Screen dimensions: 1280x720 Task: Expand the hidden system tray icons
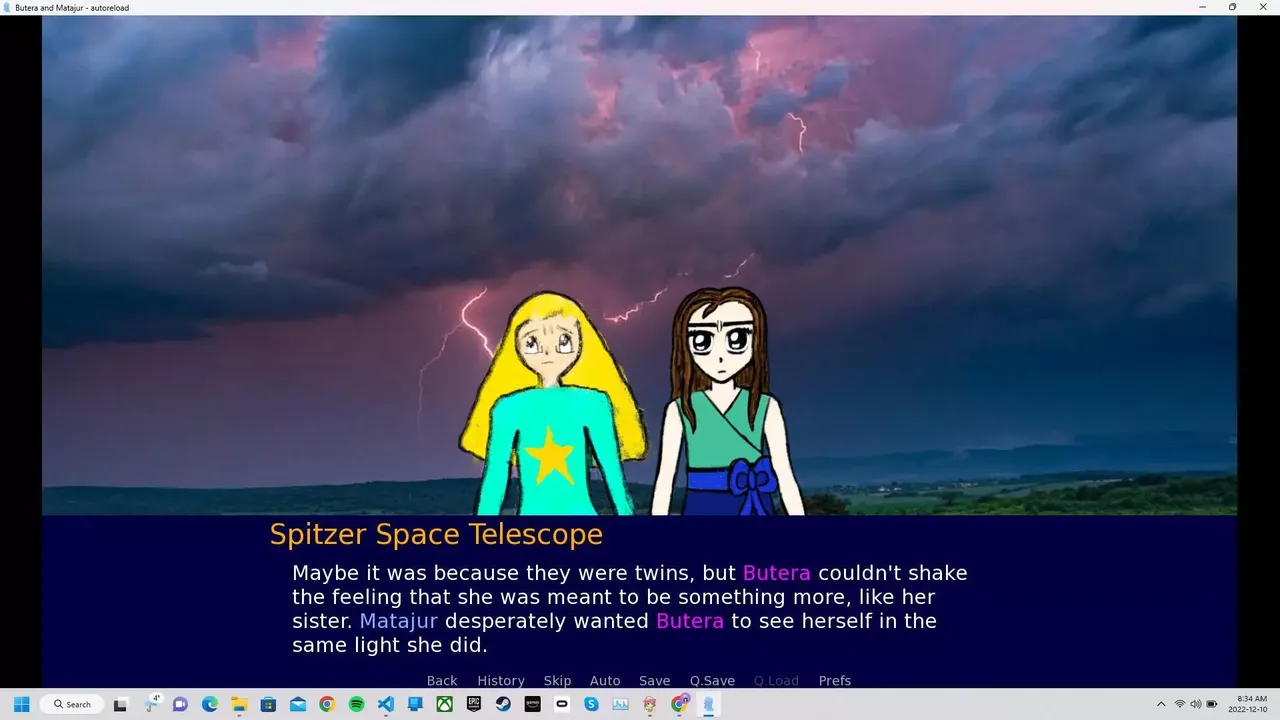(1161, 704)
